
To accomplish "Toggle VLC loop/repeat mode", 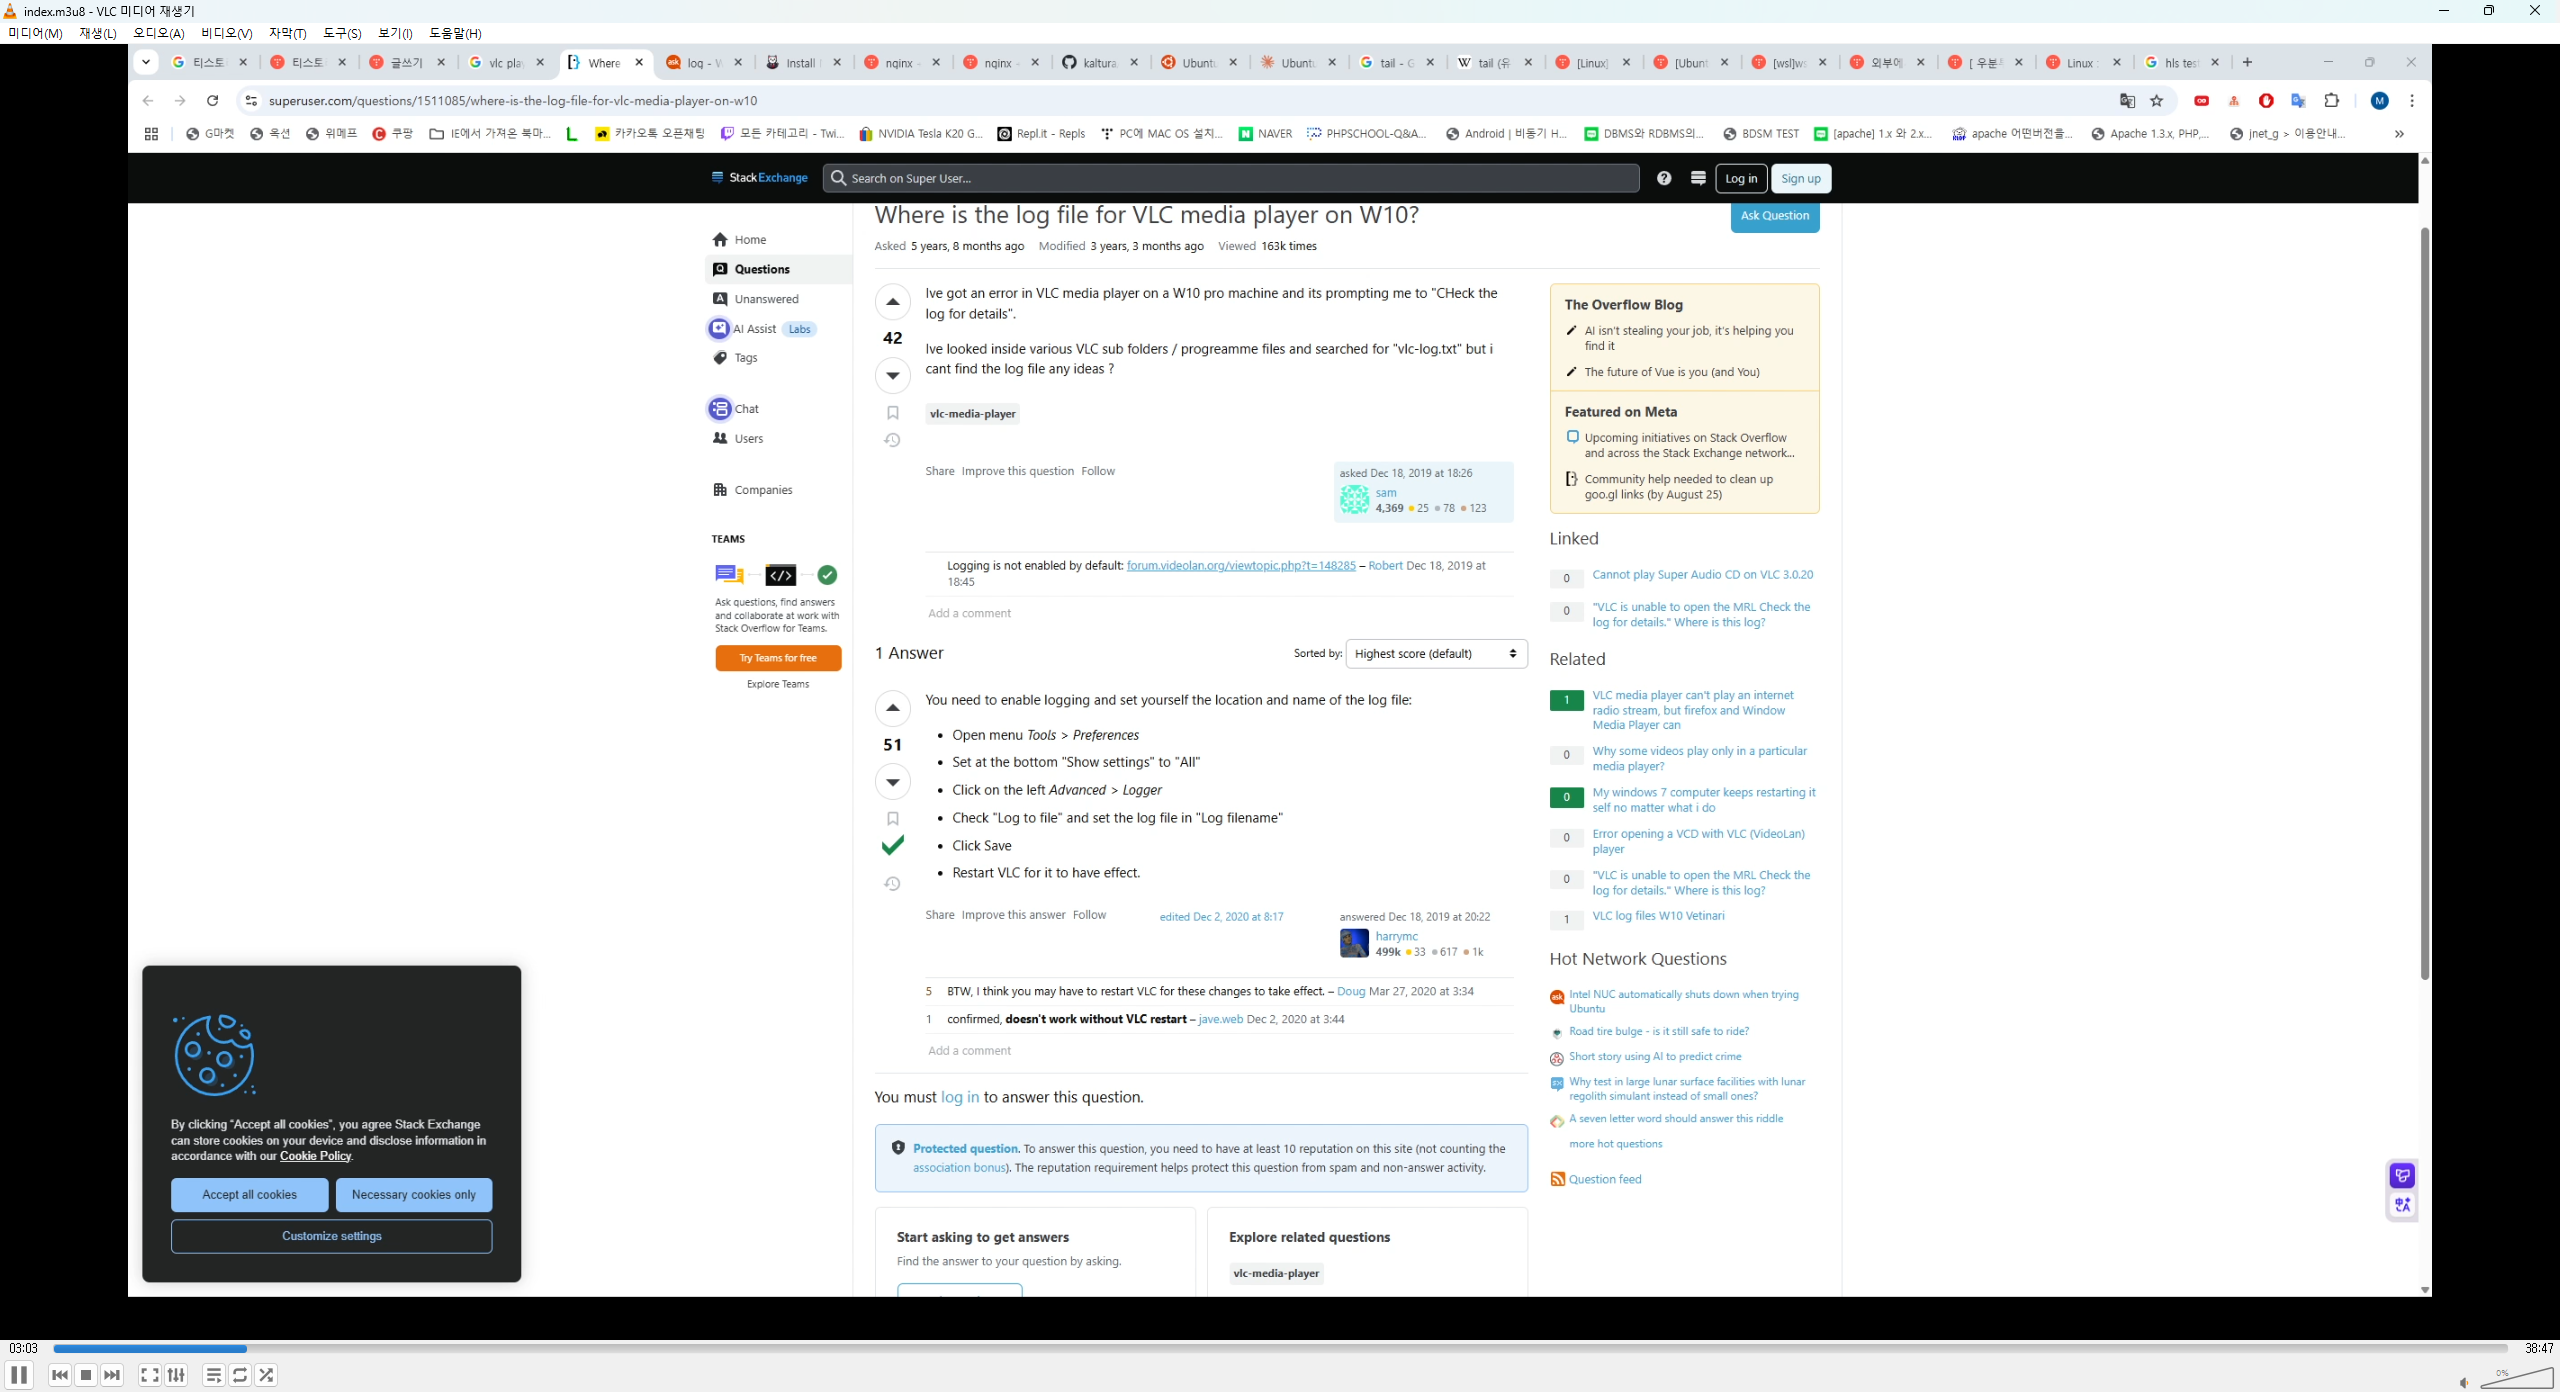I will [240, 1375].
